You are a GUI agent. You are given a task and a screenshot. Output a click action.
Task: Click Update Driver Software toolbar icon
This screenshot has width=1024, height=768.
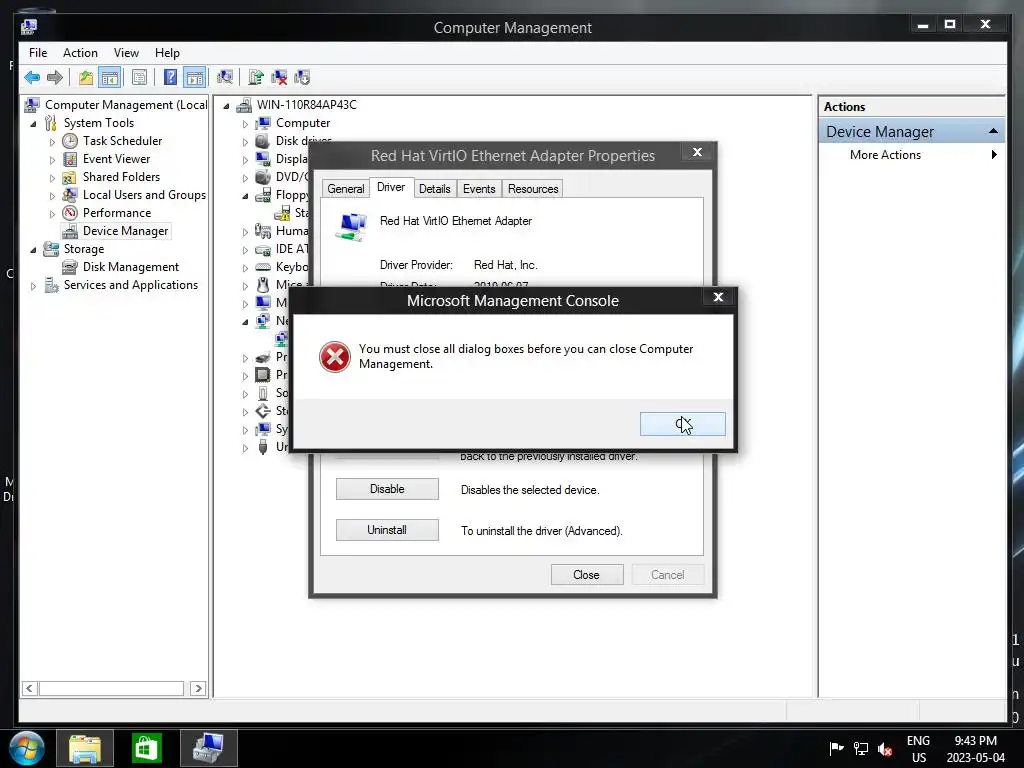click(x=256, y=78)
